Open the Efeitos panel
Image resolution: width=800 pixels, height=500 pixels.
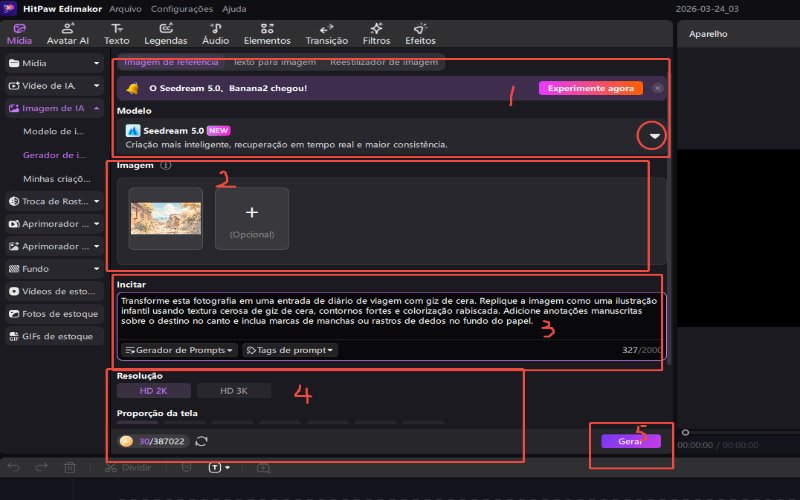(420, 34)
